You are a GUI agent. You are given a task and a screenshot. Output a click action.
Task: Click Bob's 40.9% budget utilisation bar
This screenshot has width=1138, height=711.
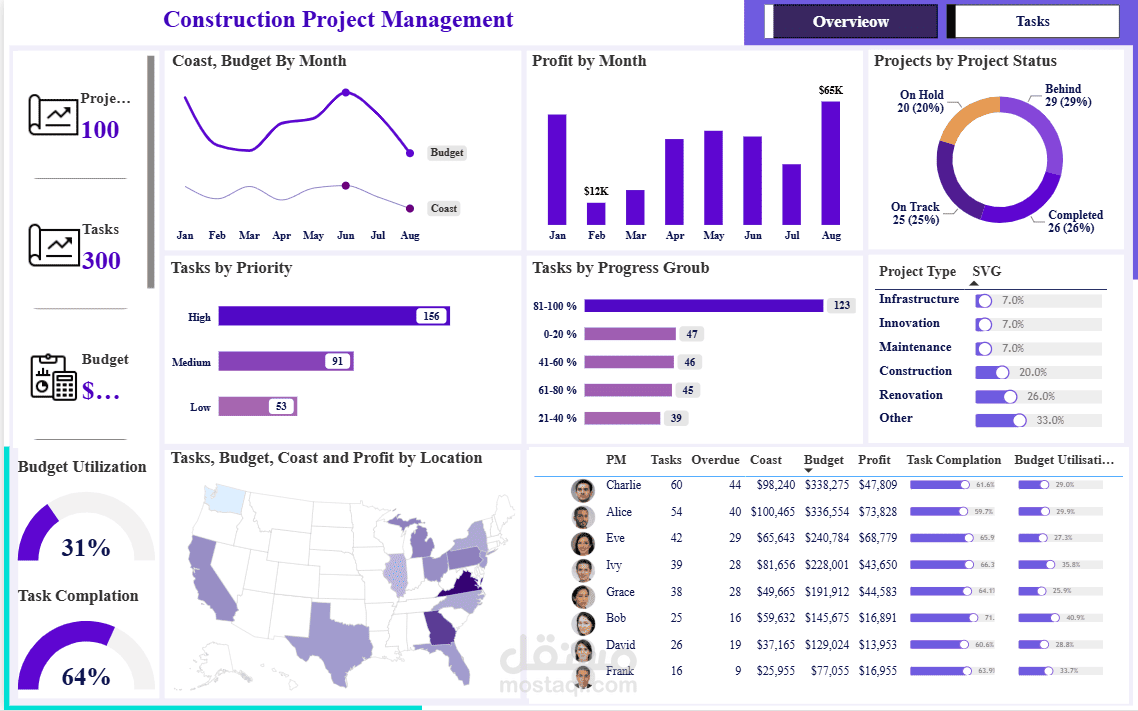1060,617
